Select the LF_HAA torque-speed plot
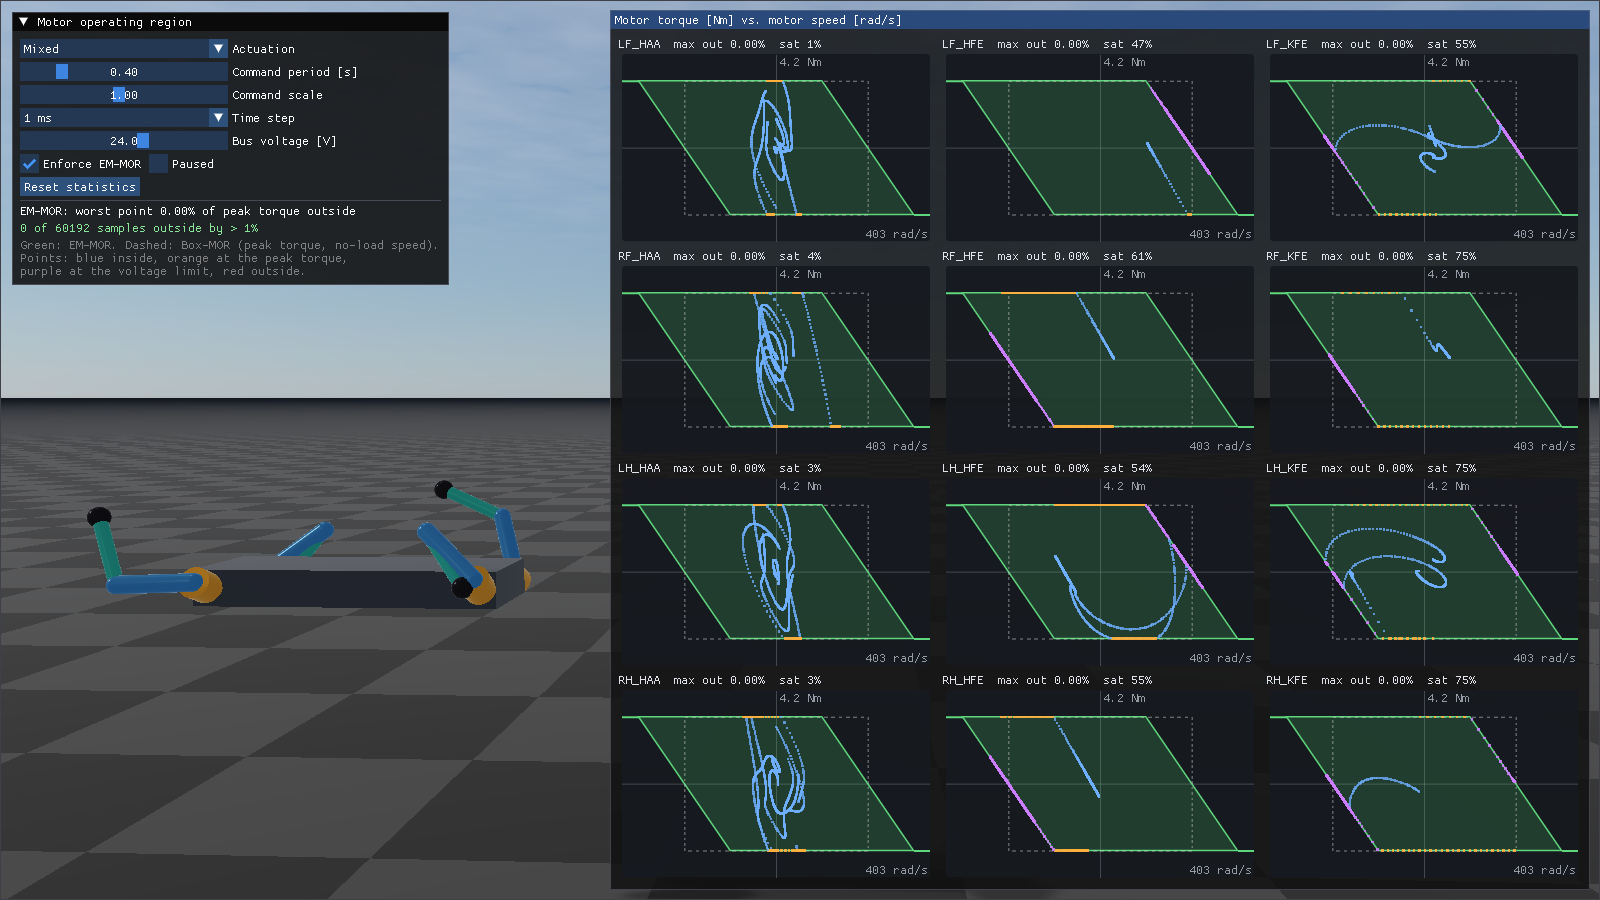The height and width of the screenshot is (900, 1600). (776, 148)
